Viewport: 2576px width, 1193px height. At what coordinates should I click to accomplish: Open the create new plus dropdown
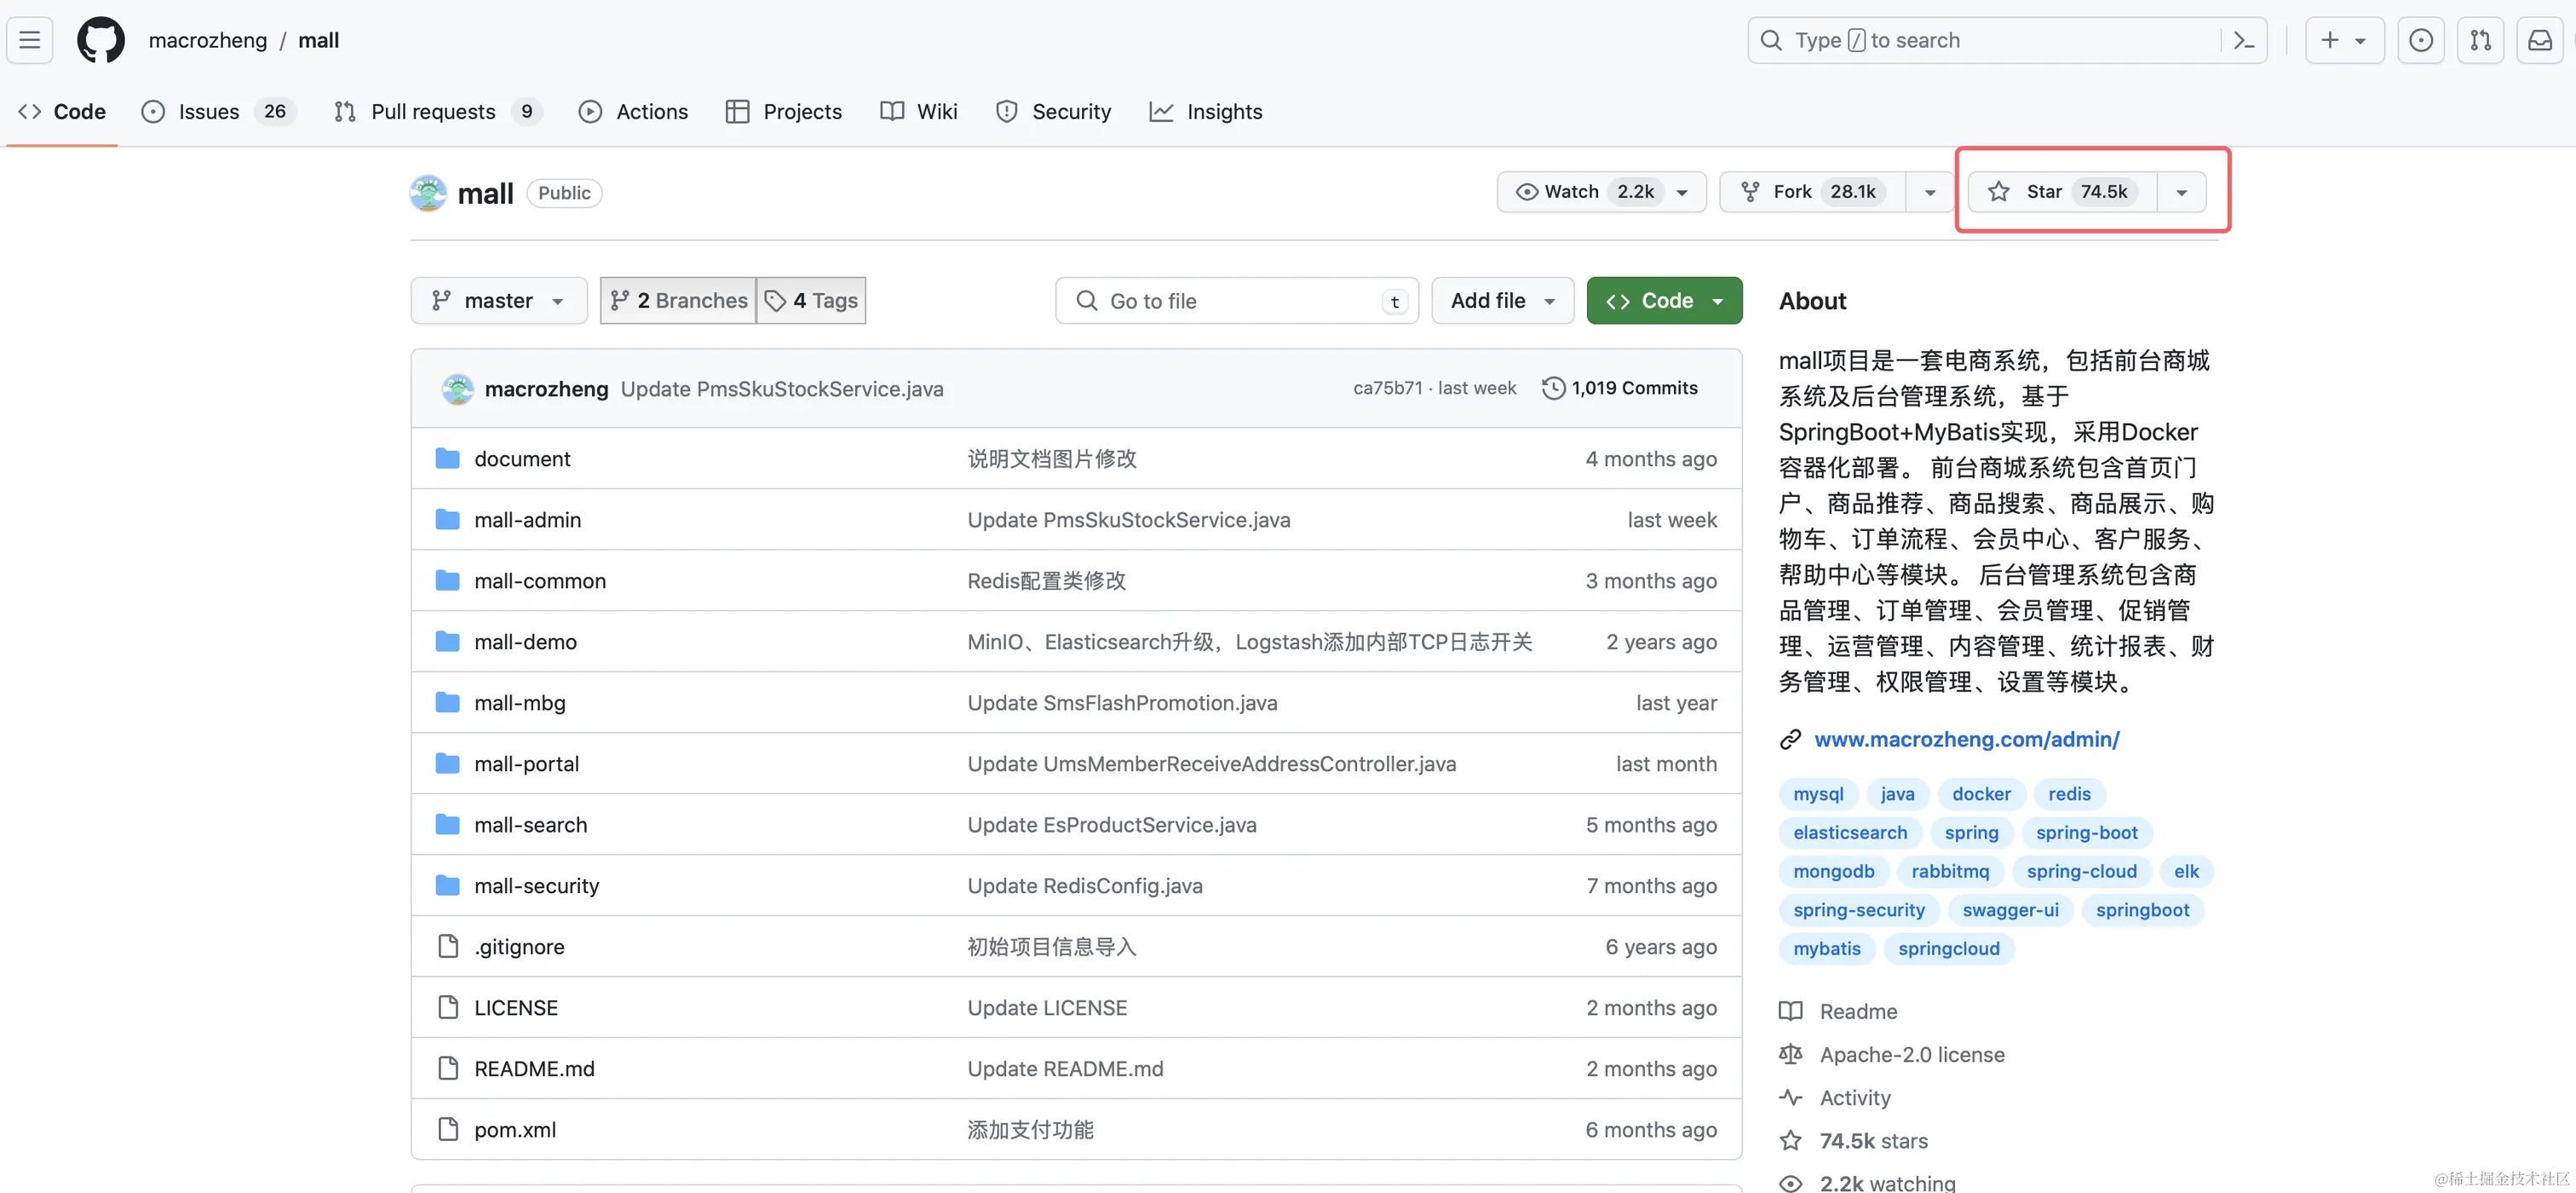coord(2344,40)
